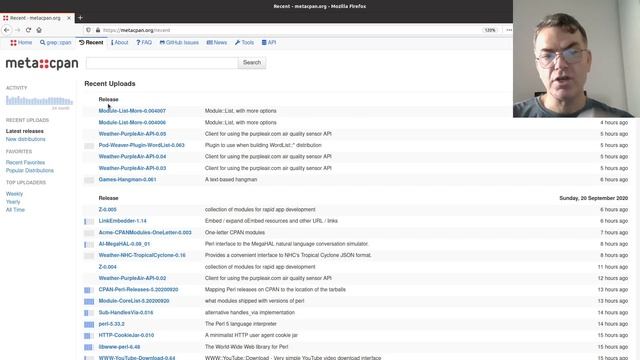
Task: Click the activity histogram chart
Action: [39, 100]
